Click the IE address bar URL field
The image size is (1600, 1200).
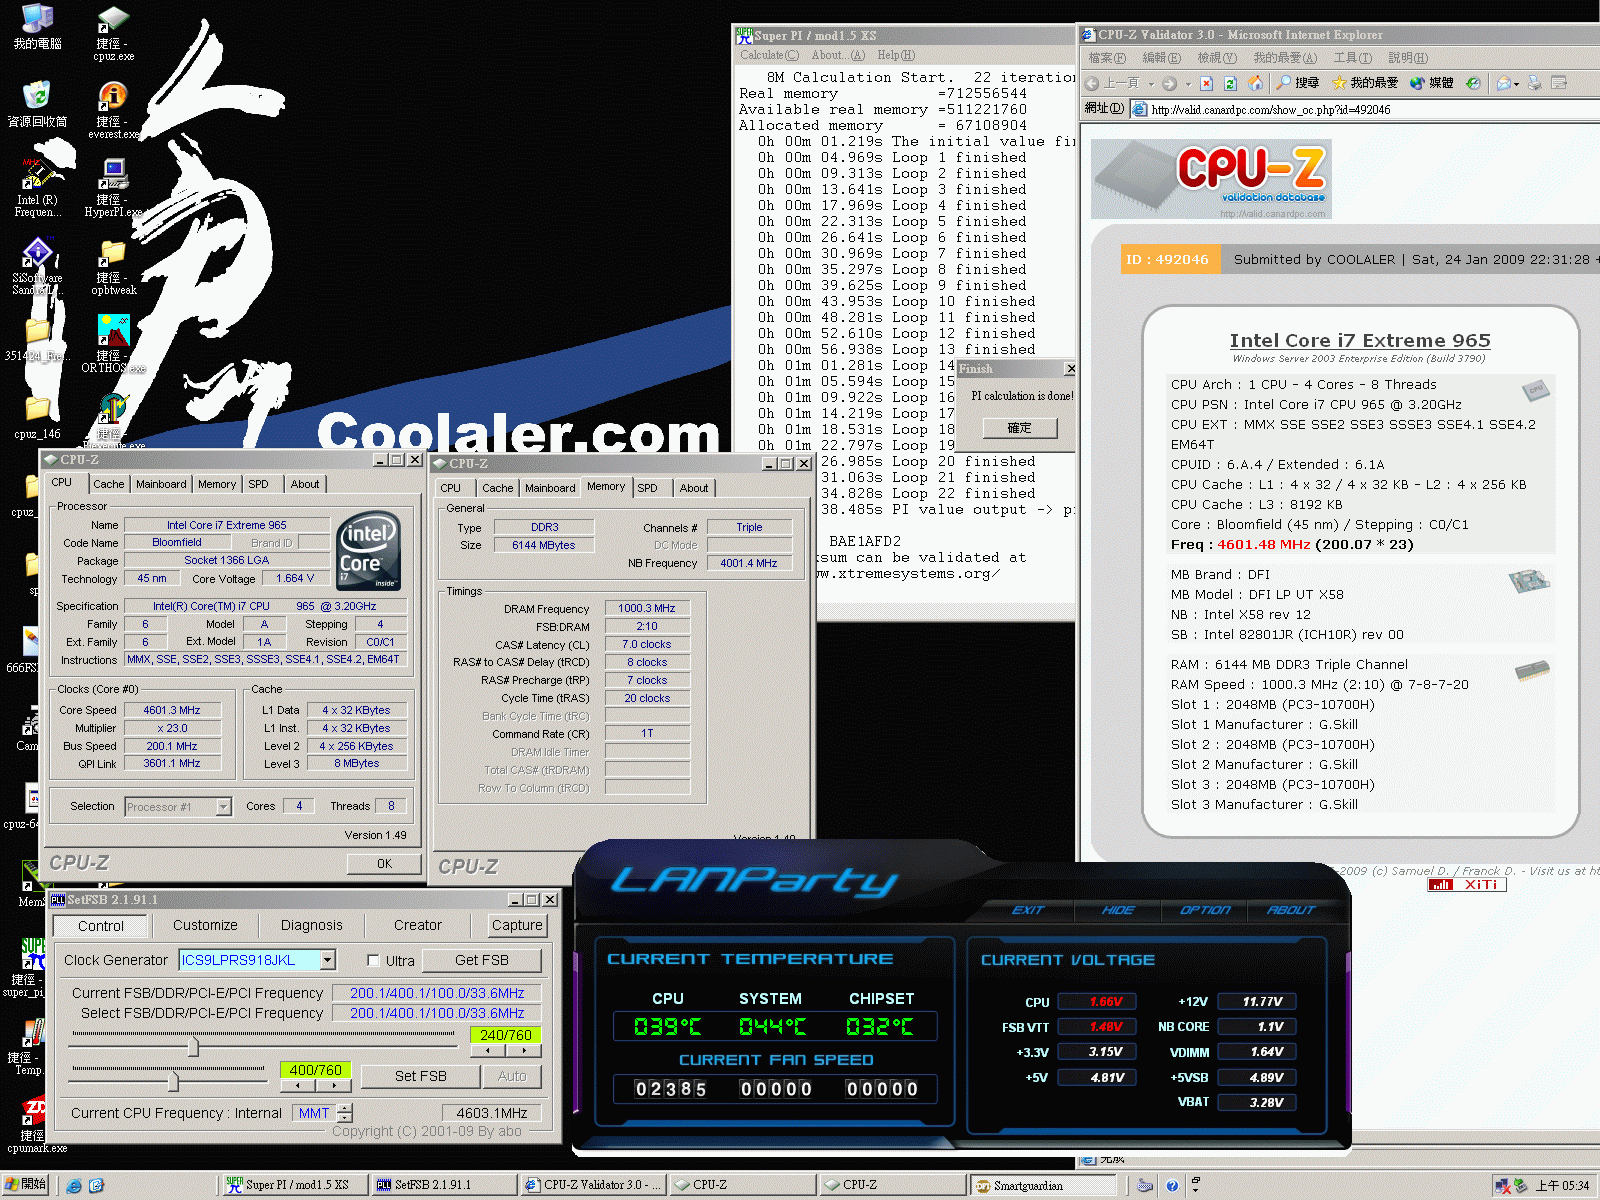[x=1365, y=109]
